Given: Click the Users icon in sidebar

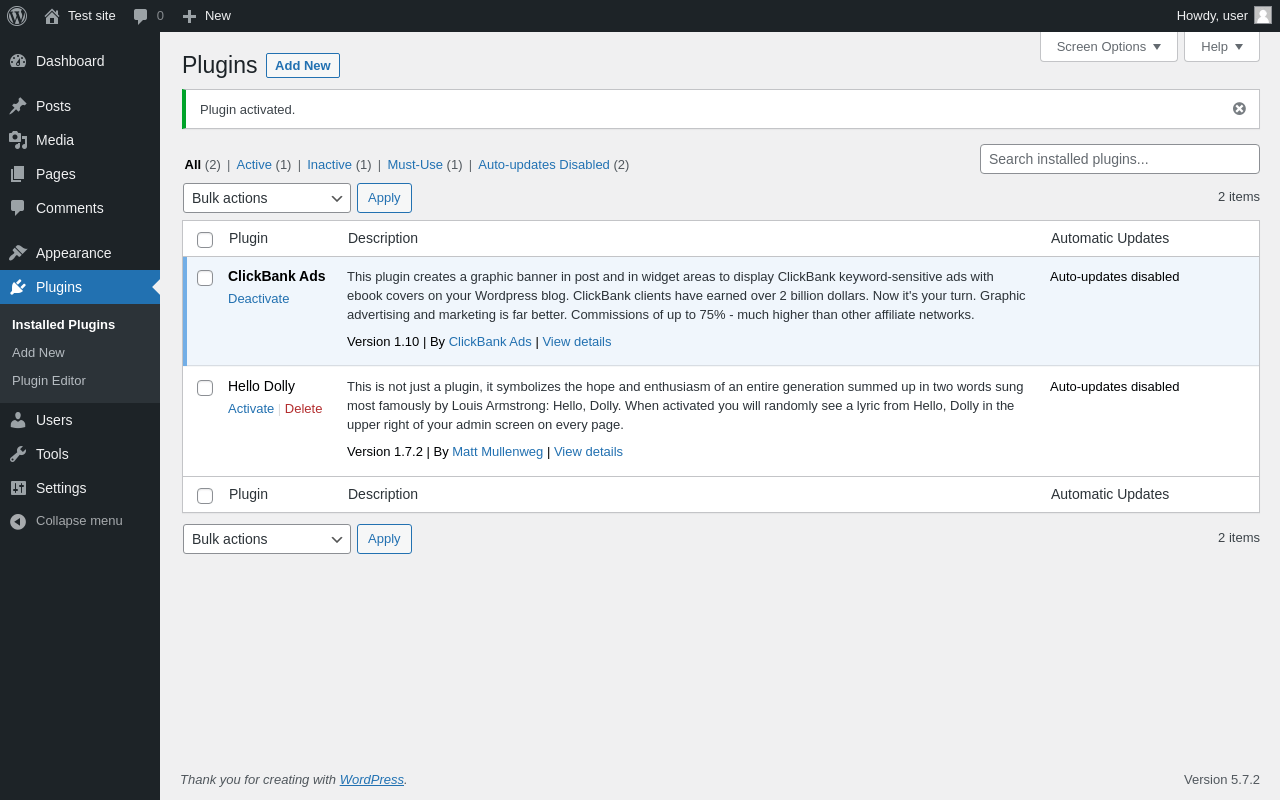Looking at the screenshot, I should point(18,420).
